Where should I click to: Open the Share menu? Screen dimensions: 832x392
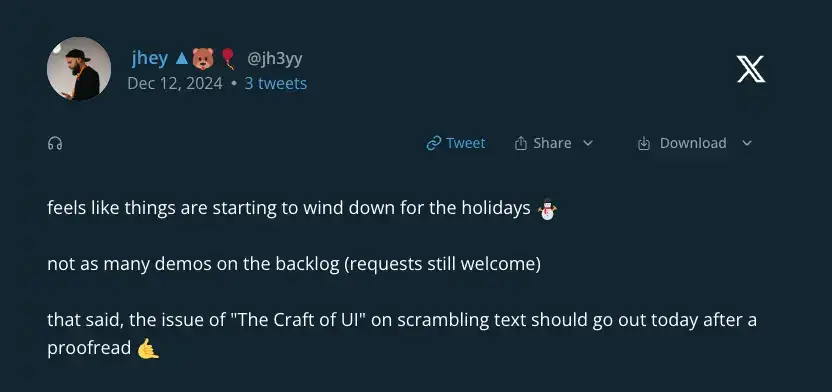[554, 143]
